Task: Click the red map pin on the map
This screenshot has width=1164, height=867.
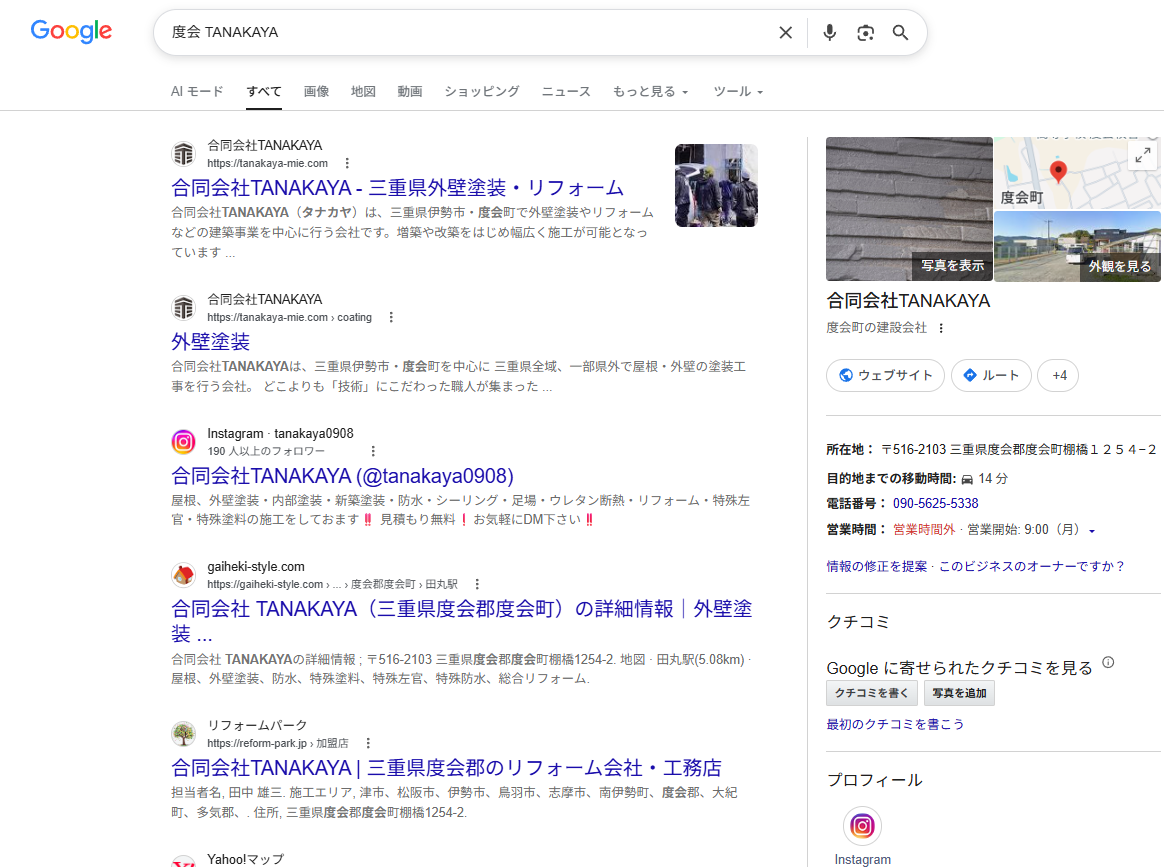Action: 1059,171
